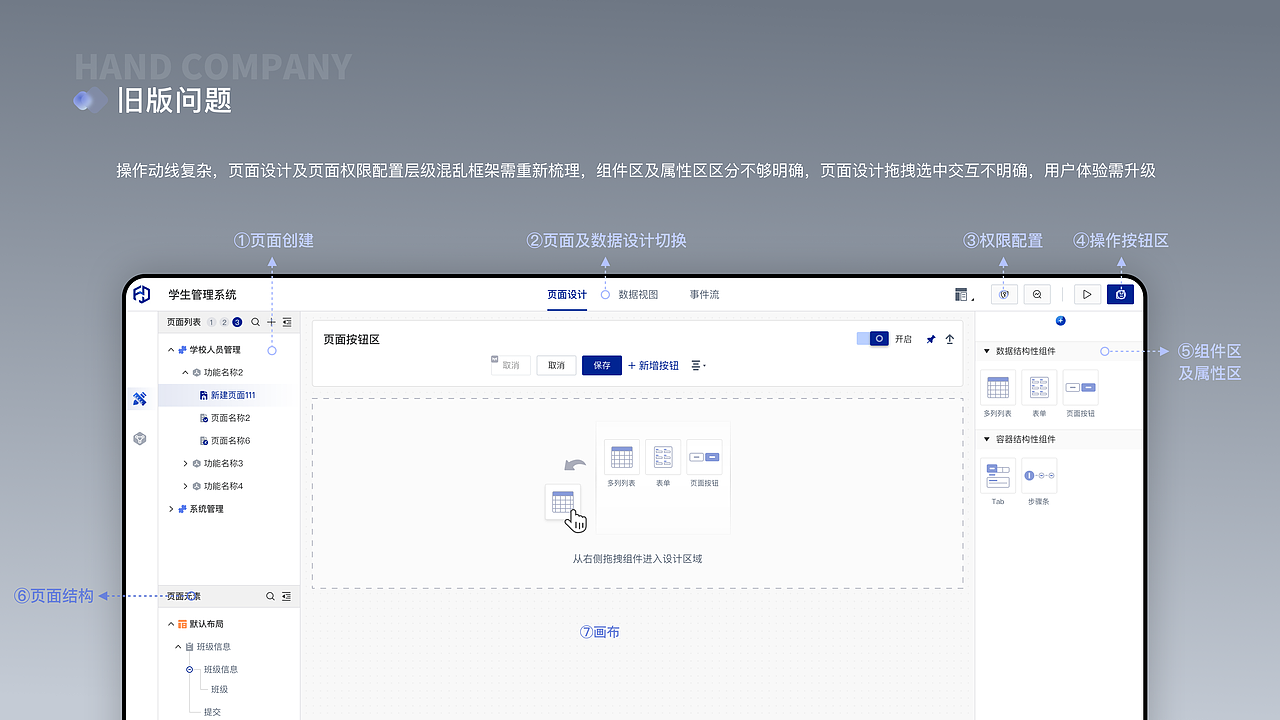Select the Tab container component icon

997,476
